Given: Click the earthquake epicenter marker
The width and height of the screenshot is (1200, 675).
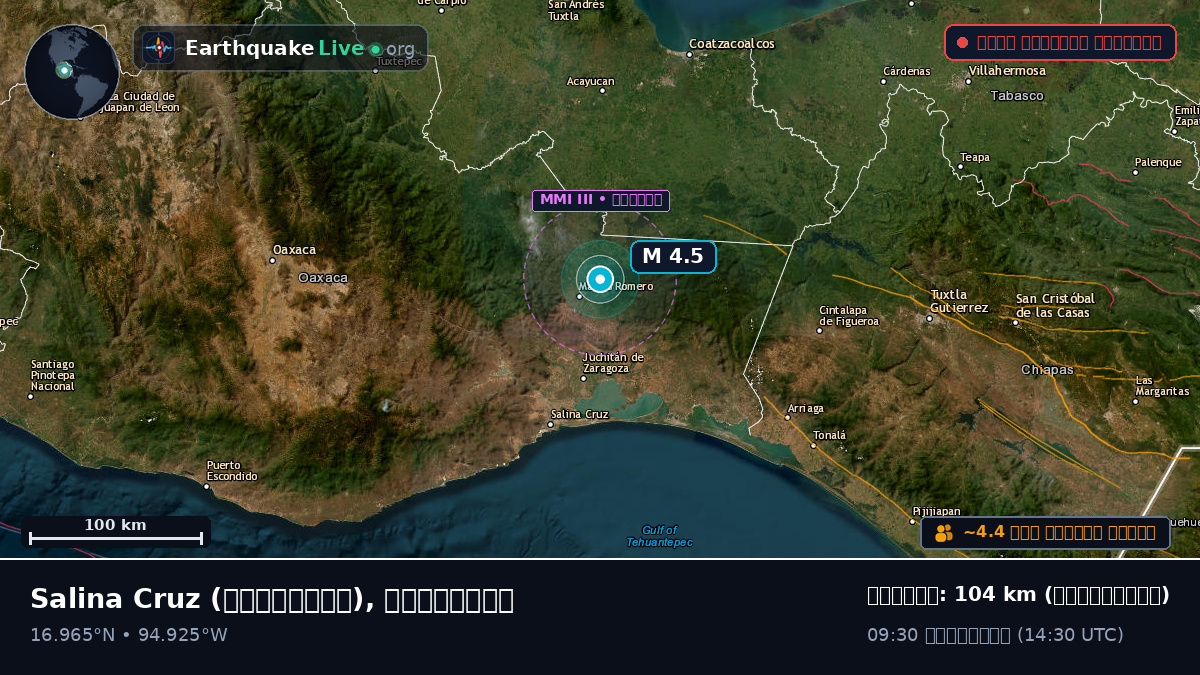Looking at the screenshot, I should pyautogui.click(x=600, y=279).
